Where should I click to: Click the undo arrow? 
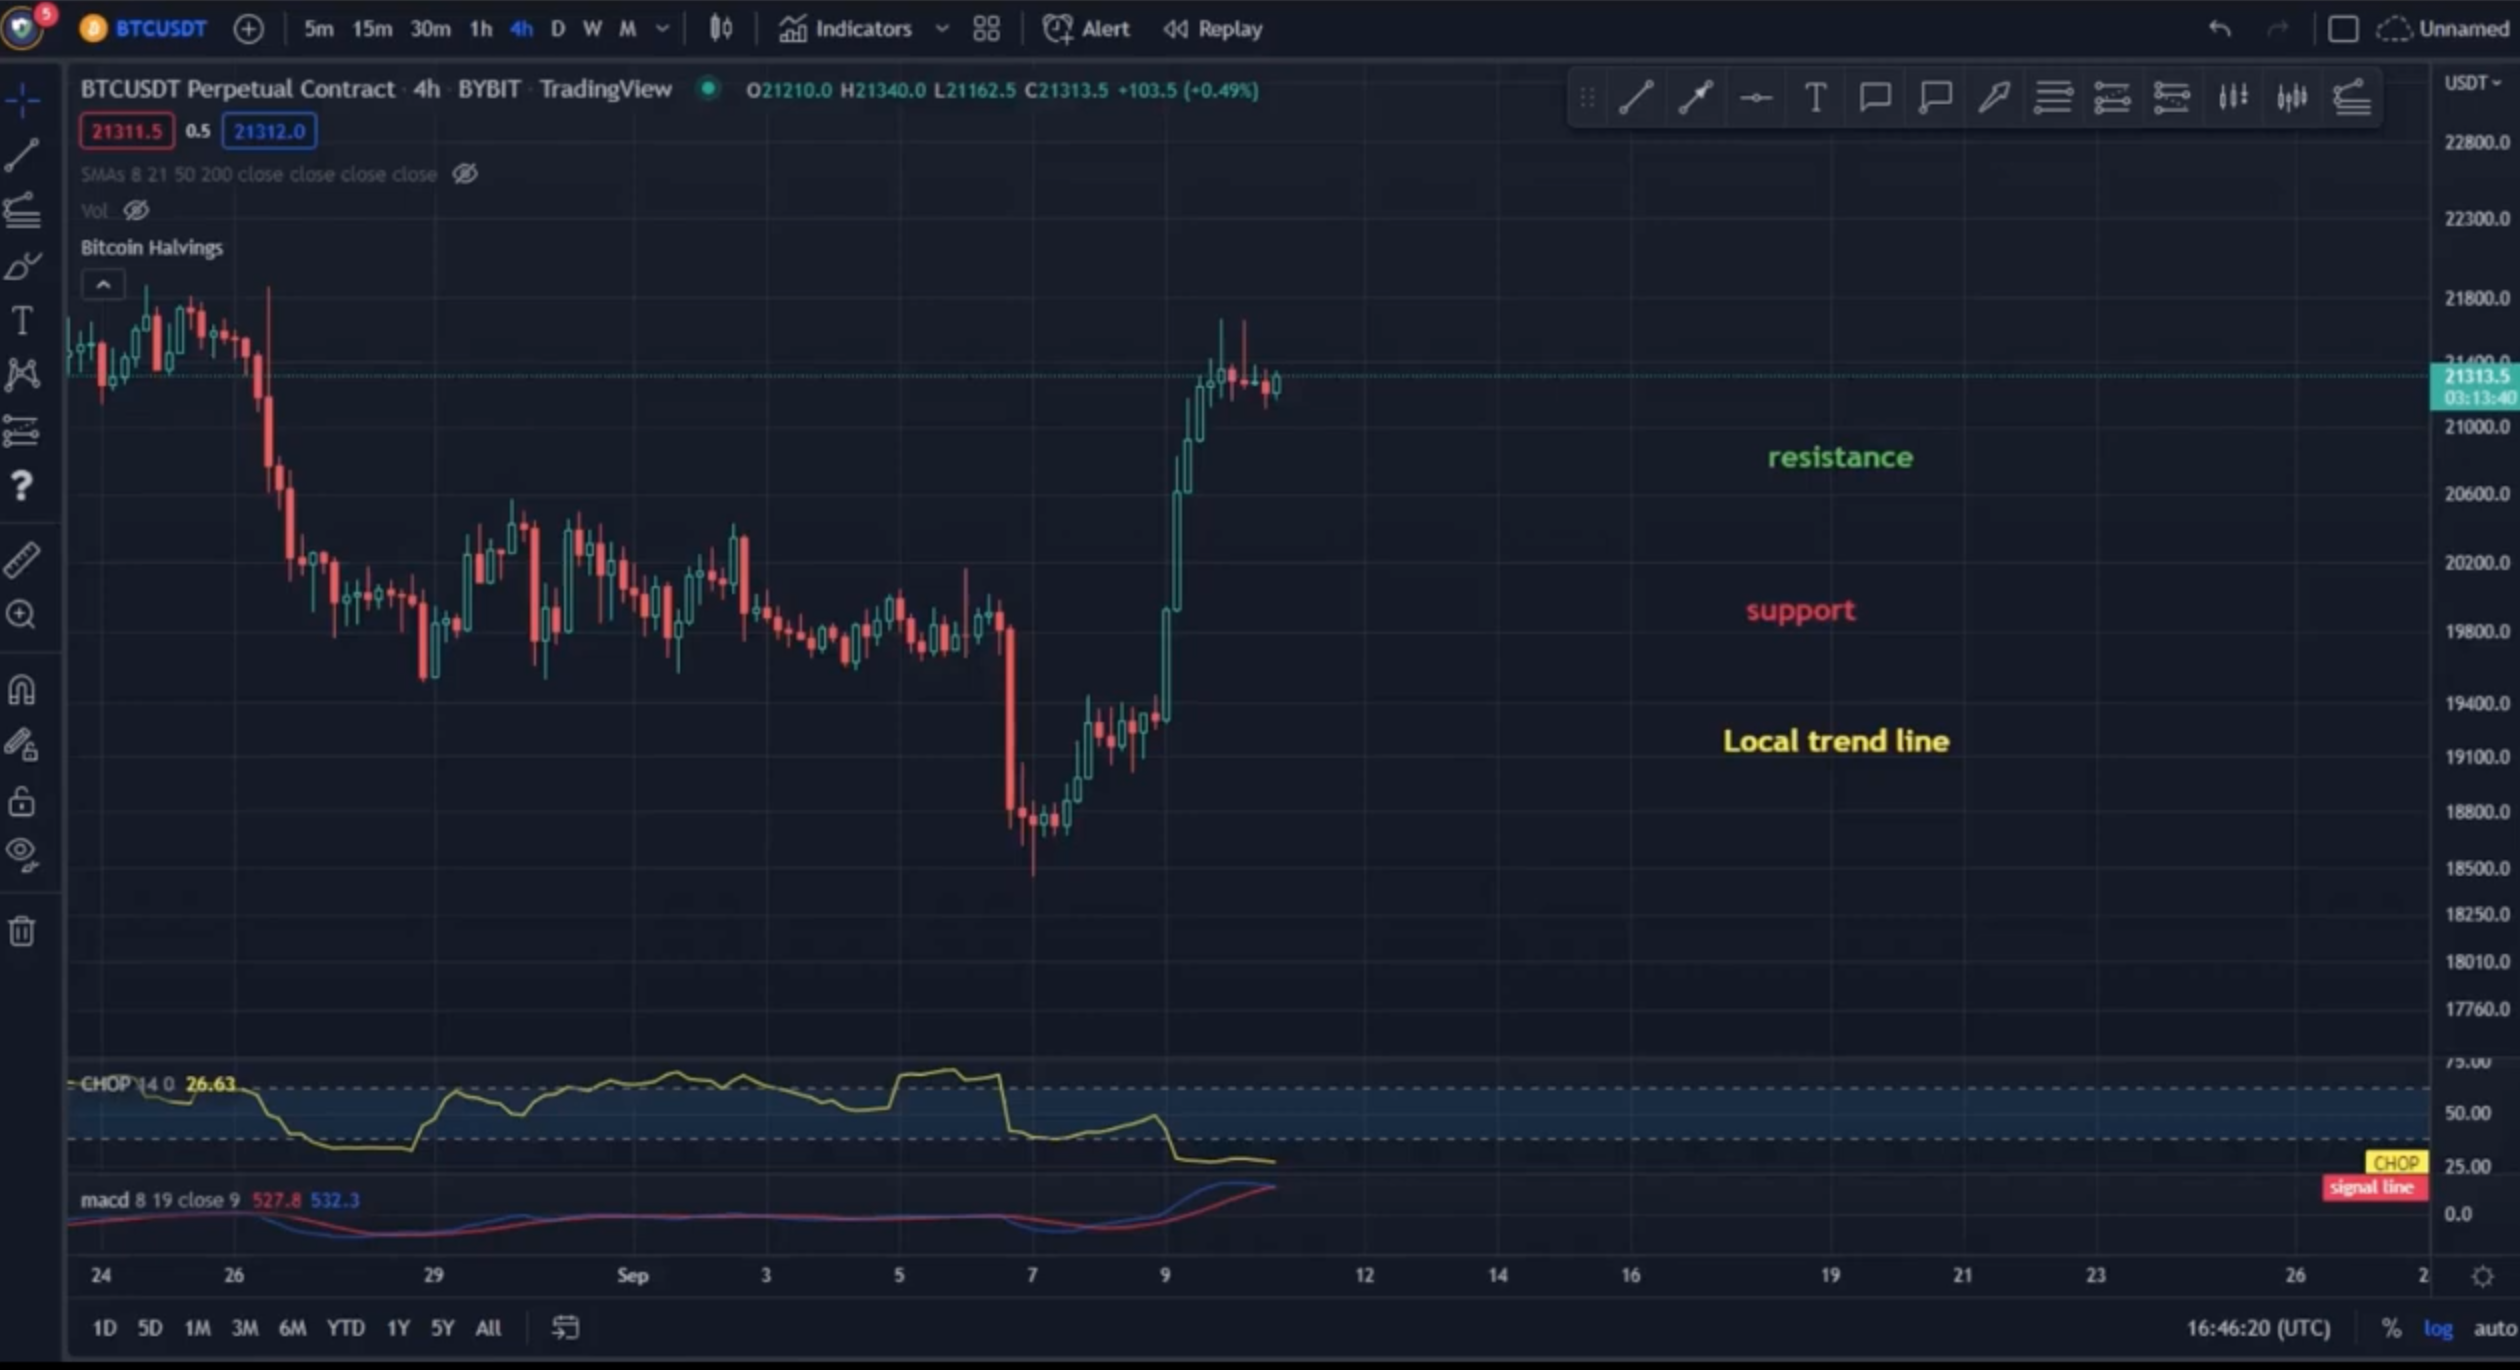click(2220, 29)
